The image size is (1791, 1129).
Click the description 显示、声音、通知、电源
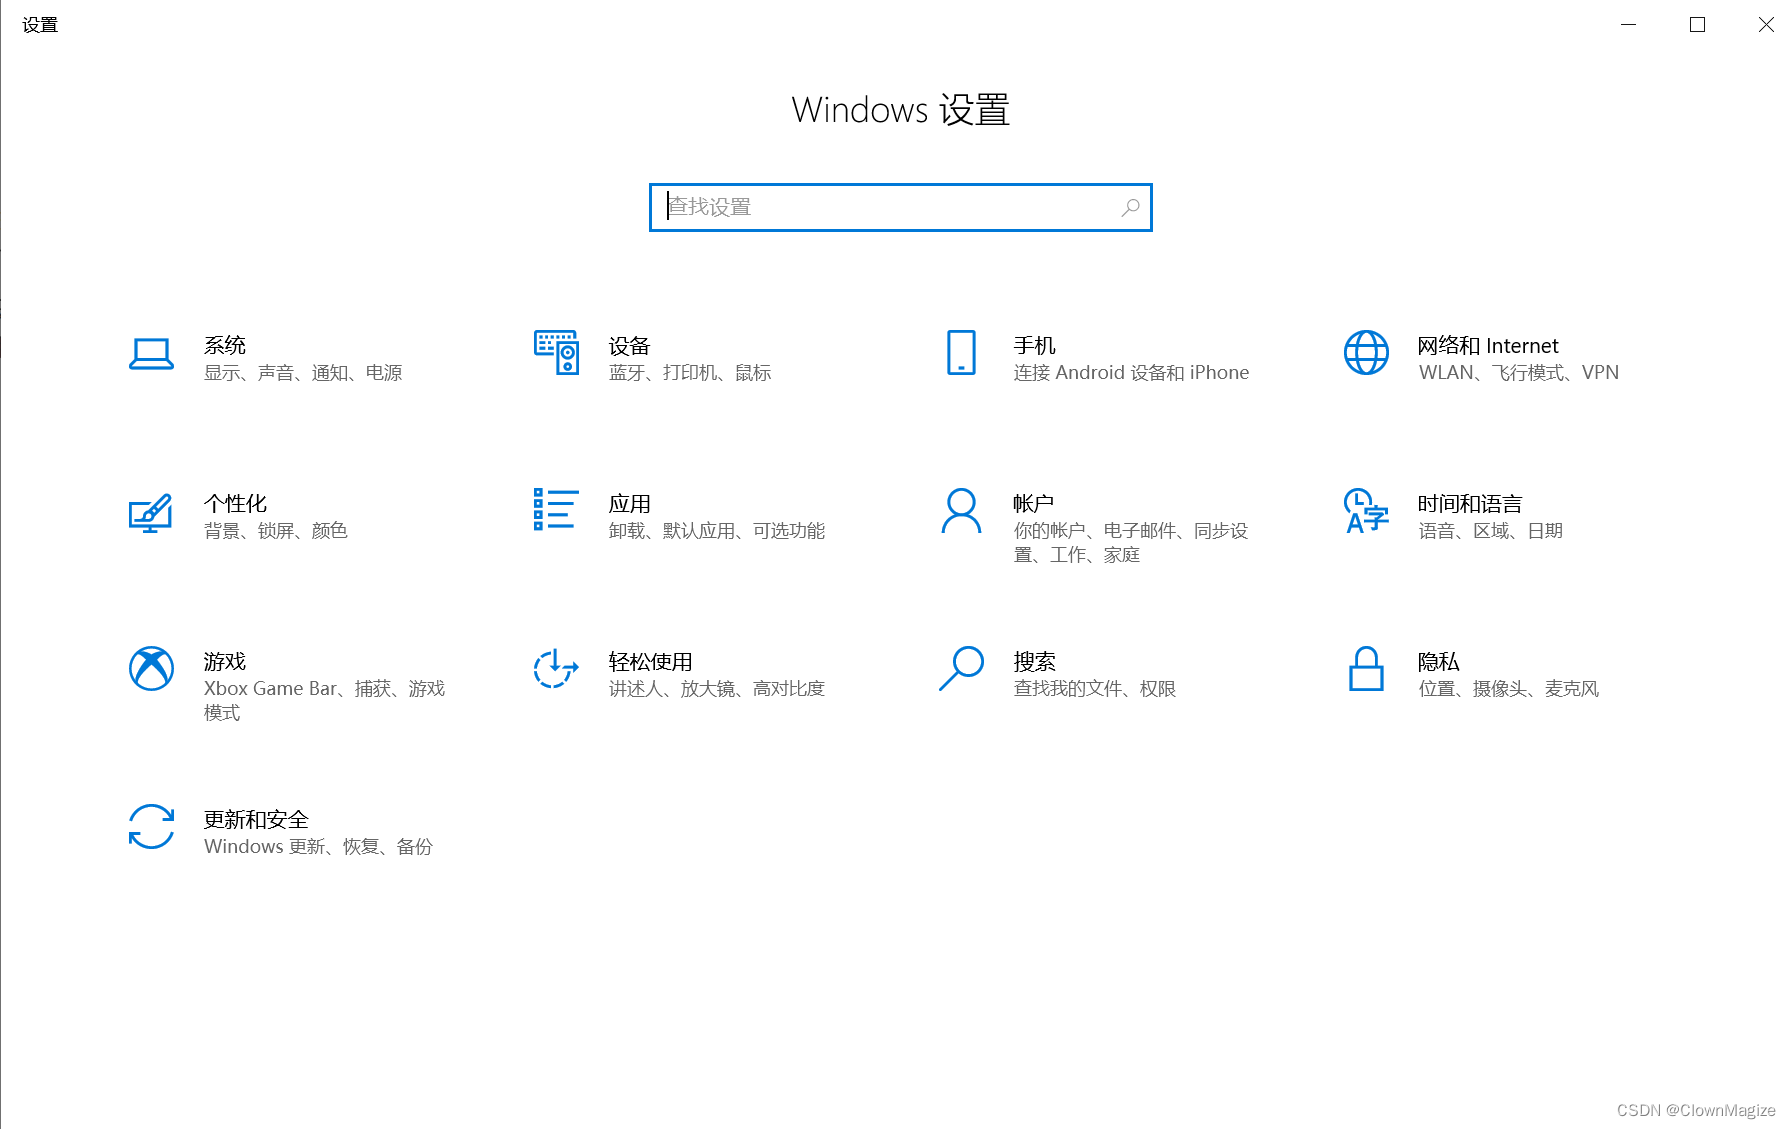tap(303, 373)
